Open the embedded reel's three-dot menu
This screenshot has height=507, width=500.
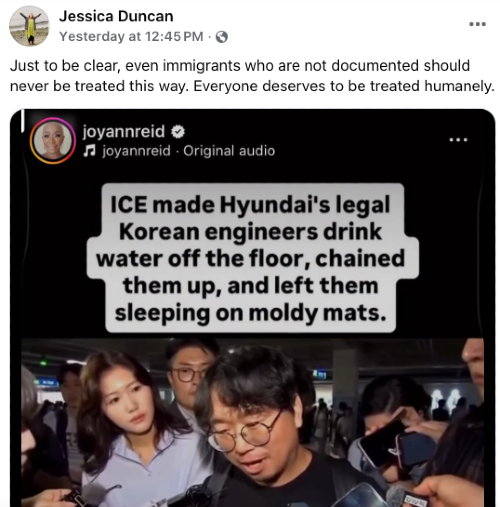[459, 140]
